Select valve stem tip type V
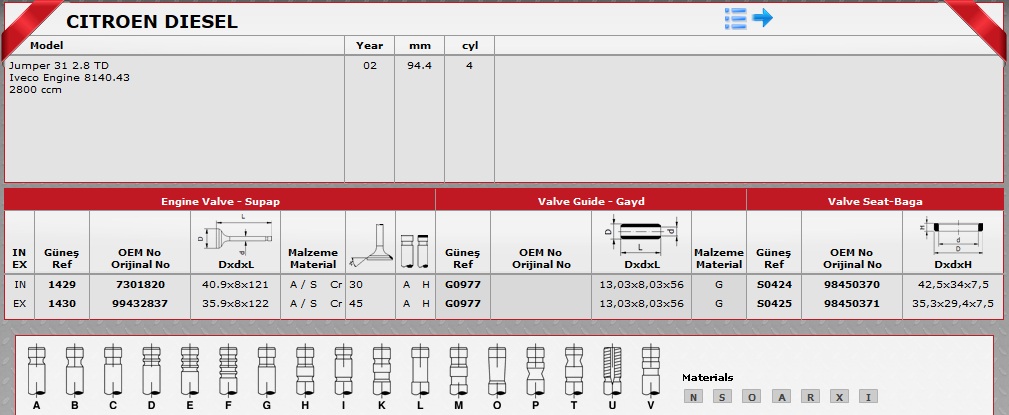1009x415 pixels. point(650,371)
